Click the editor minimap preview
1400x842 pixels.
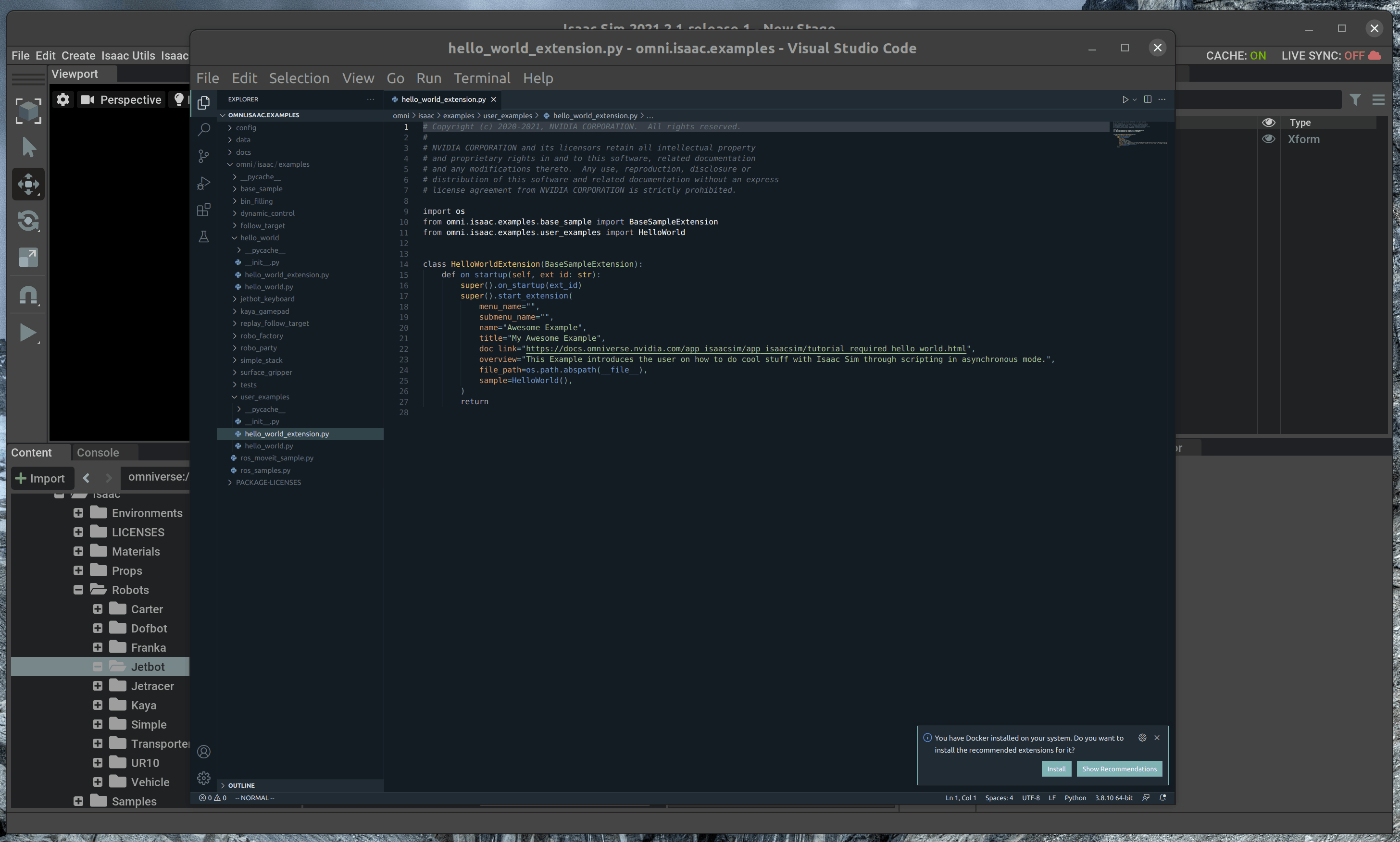1138,136
